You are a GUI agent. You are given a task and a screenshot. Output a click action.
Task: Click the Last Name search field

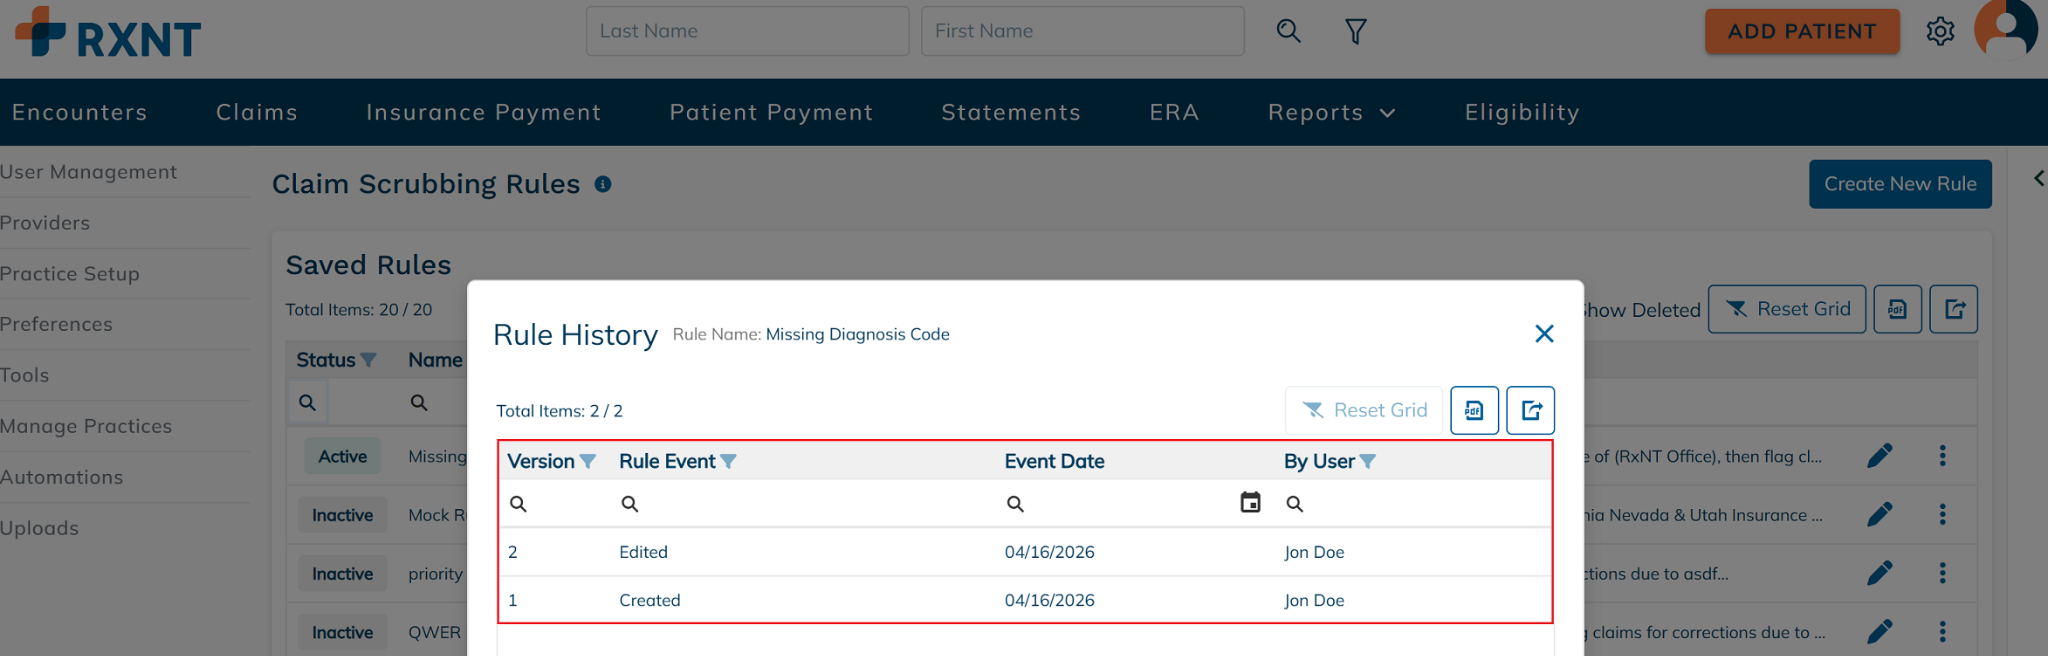747,31
